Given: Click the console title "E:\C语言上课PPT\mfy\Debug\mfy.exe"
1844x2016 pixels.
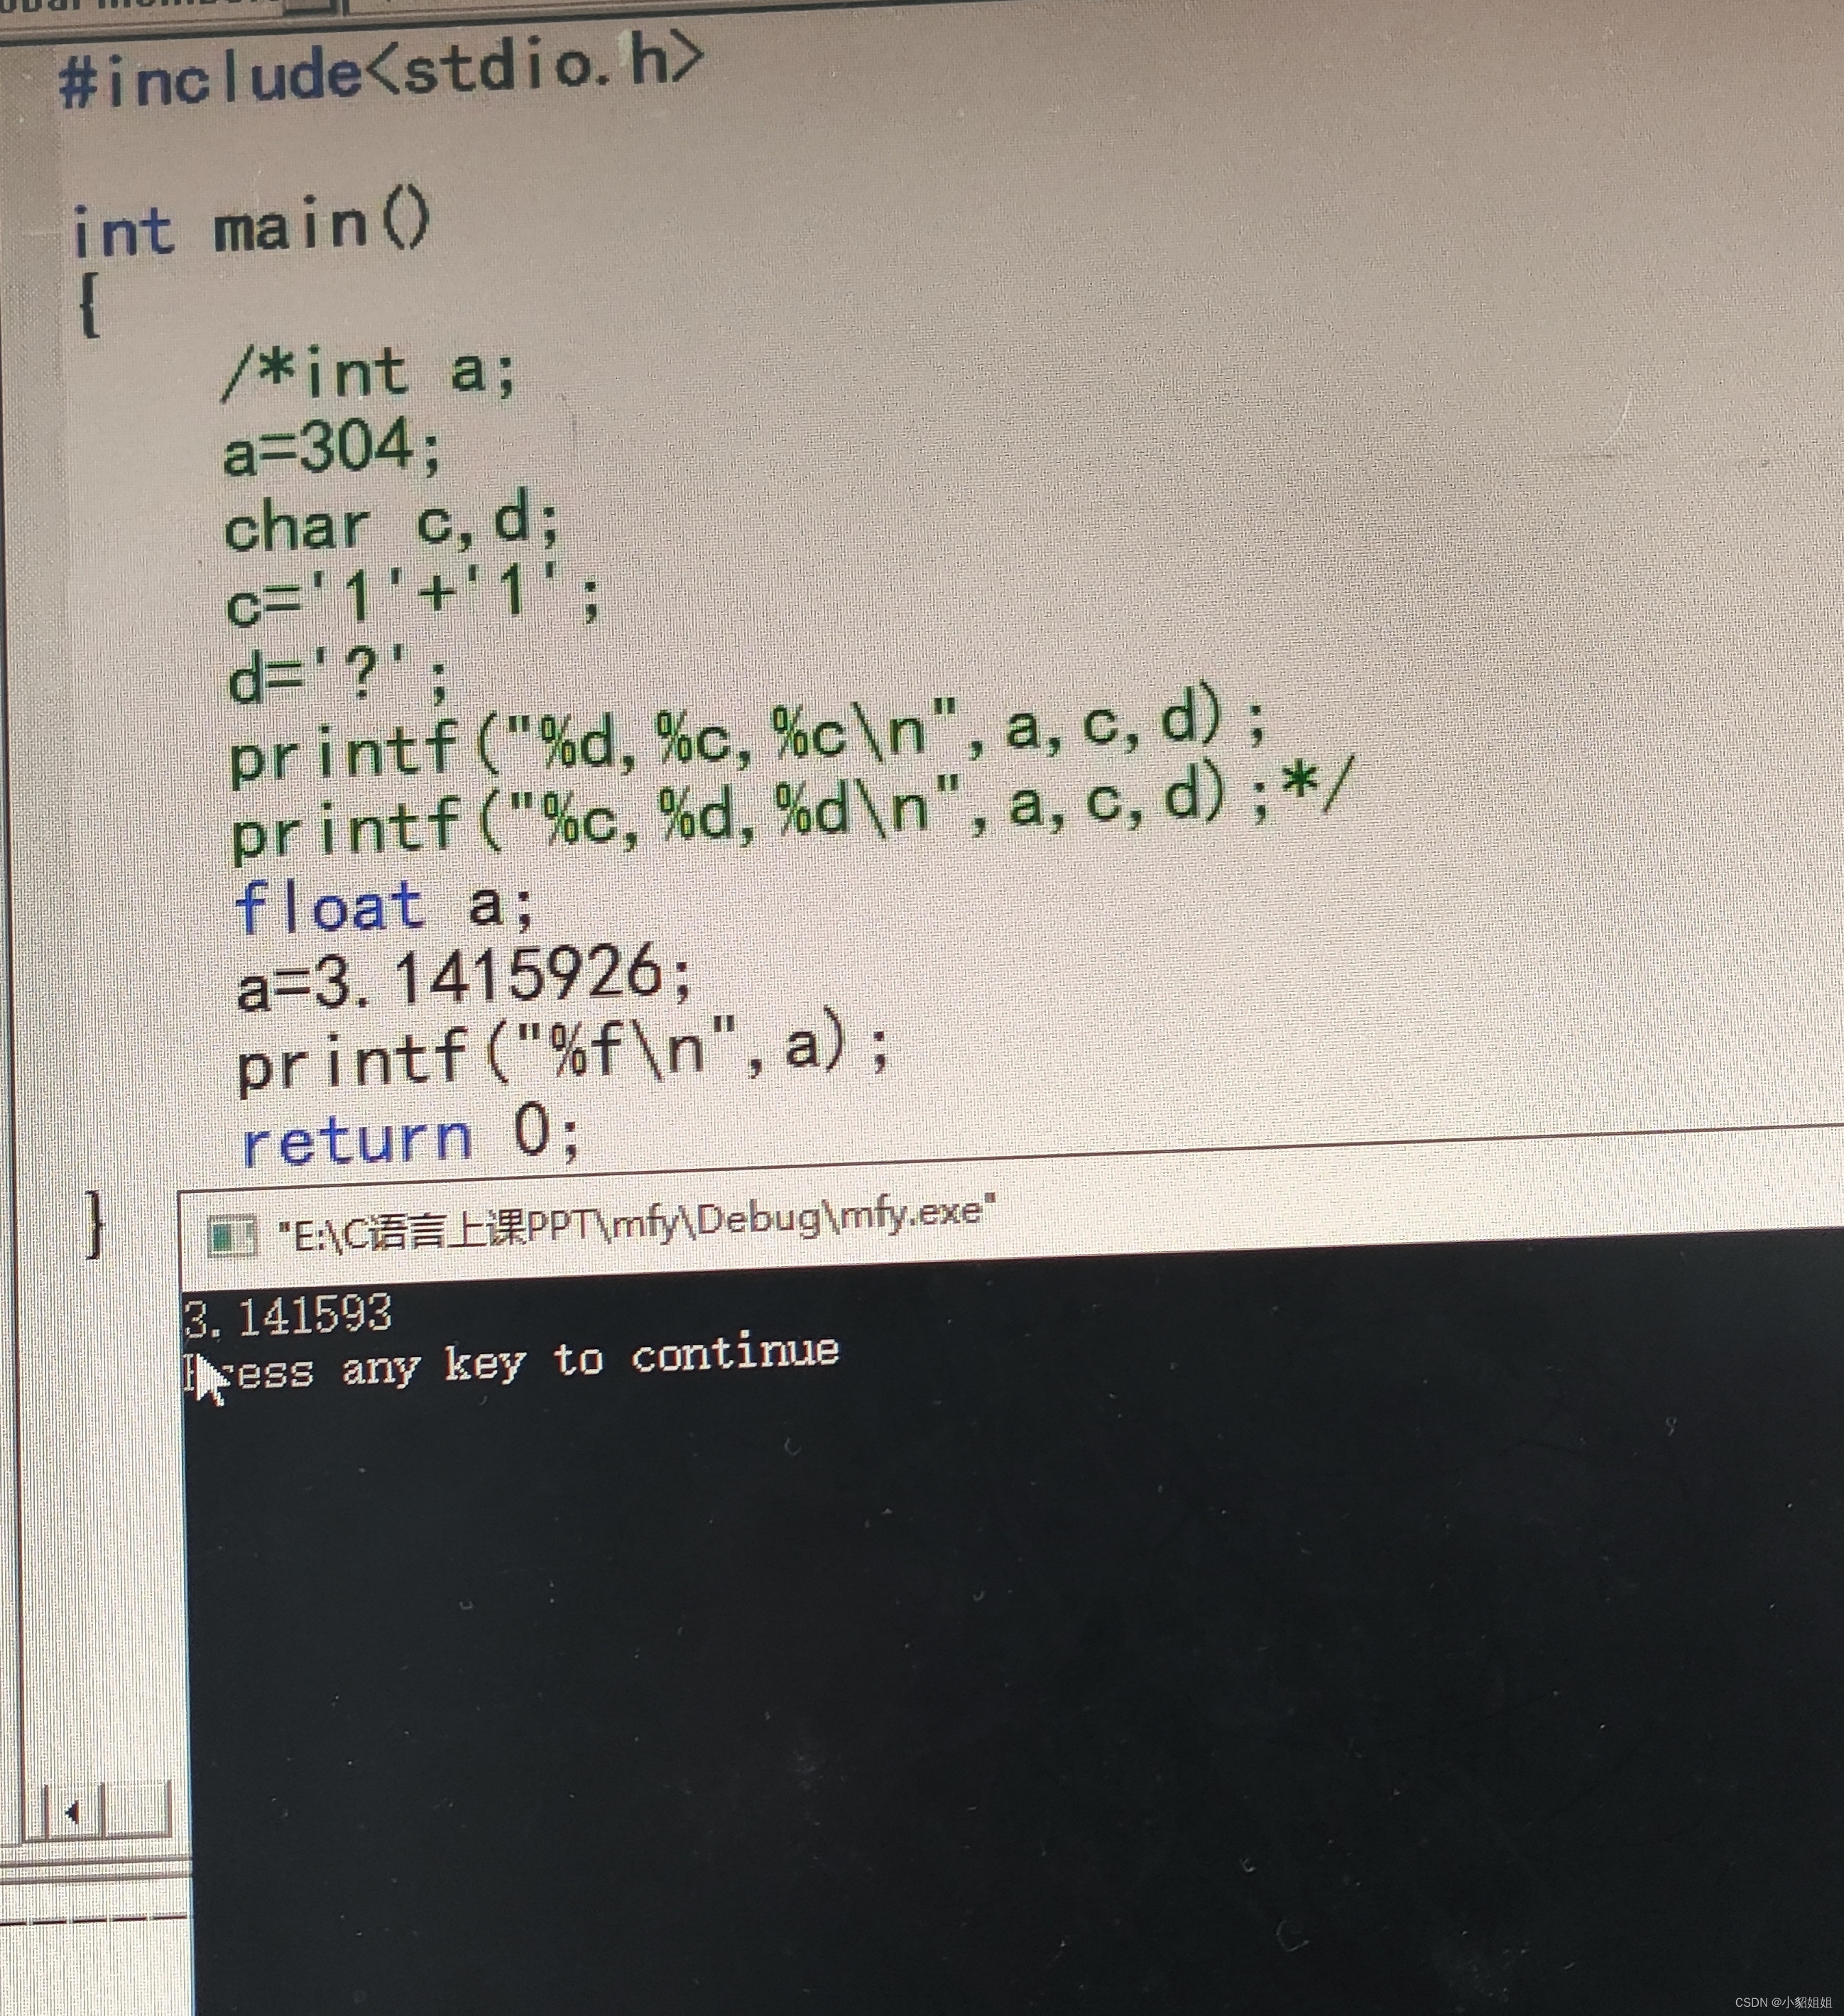Looking at the screenshot, I should [x=638, y=1222].
